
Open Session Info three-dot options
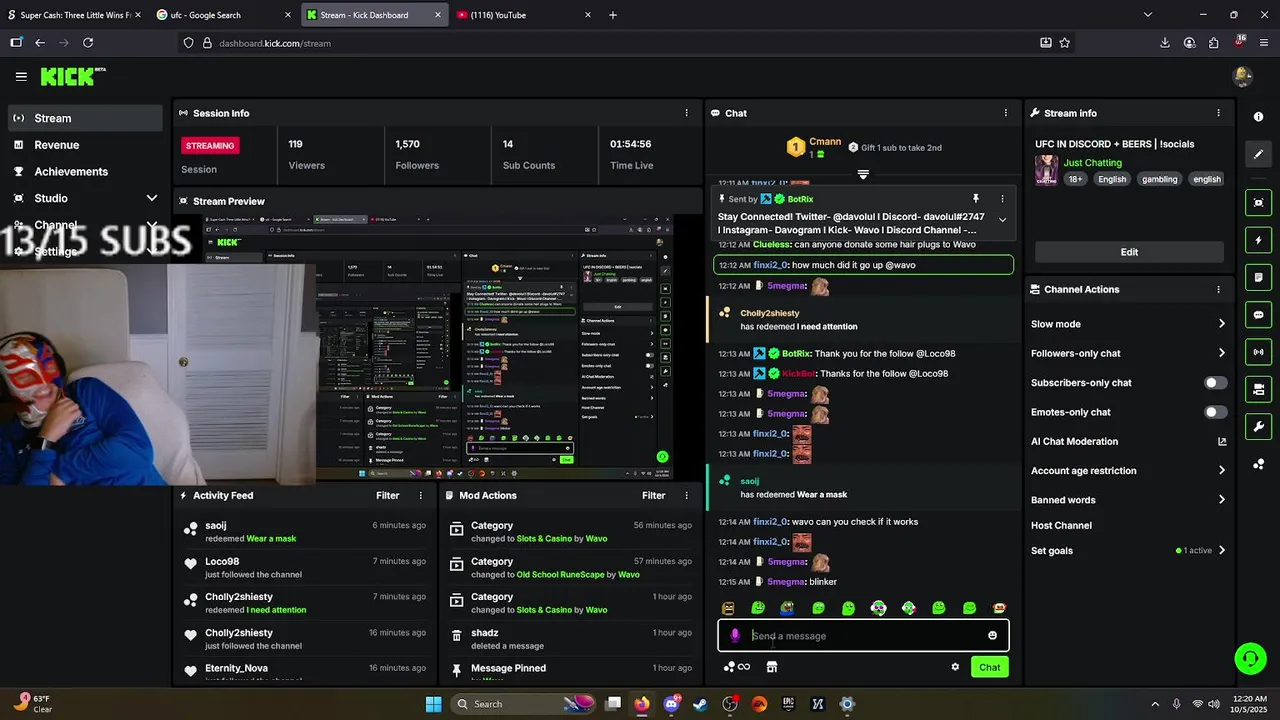[686, 113]
